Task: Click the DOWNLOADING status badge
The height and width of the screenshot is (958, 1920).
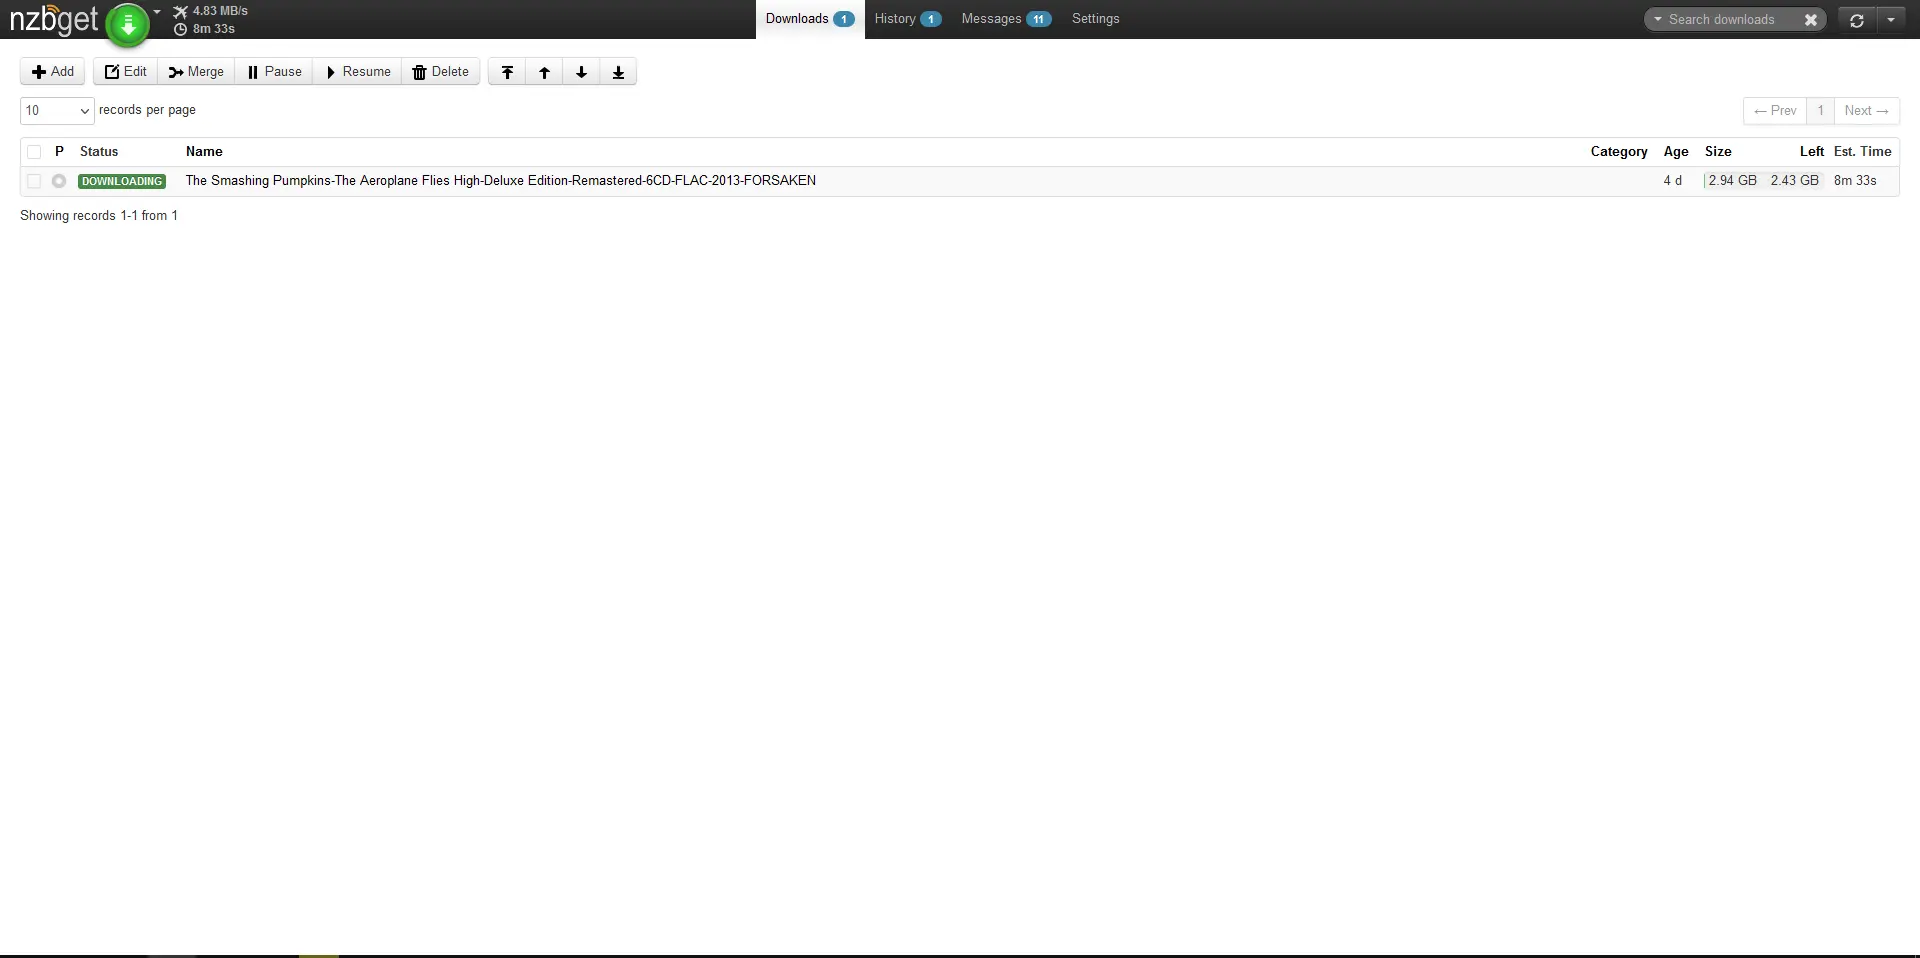Action: 122,181
